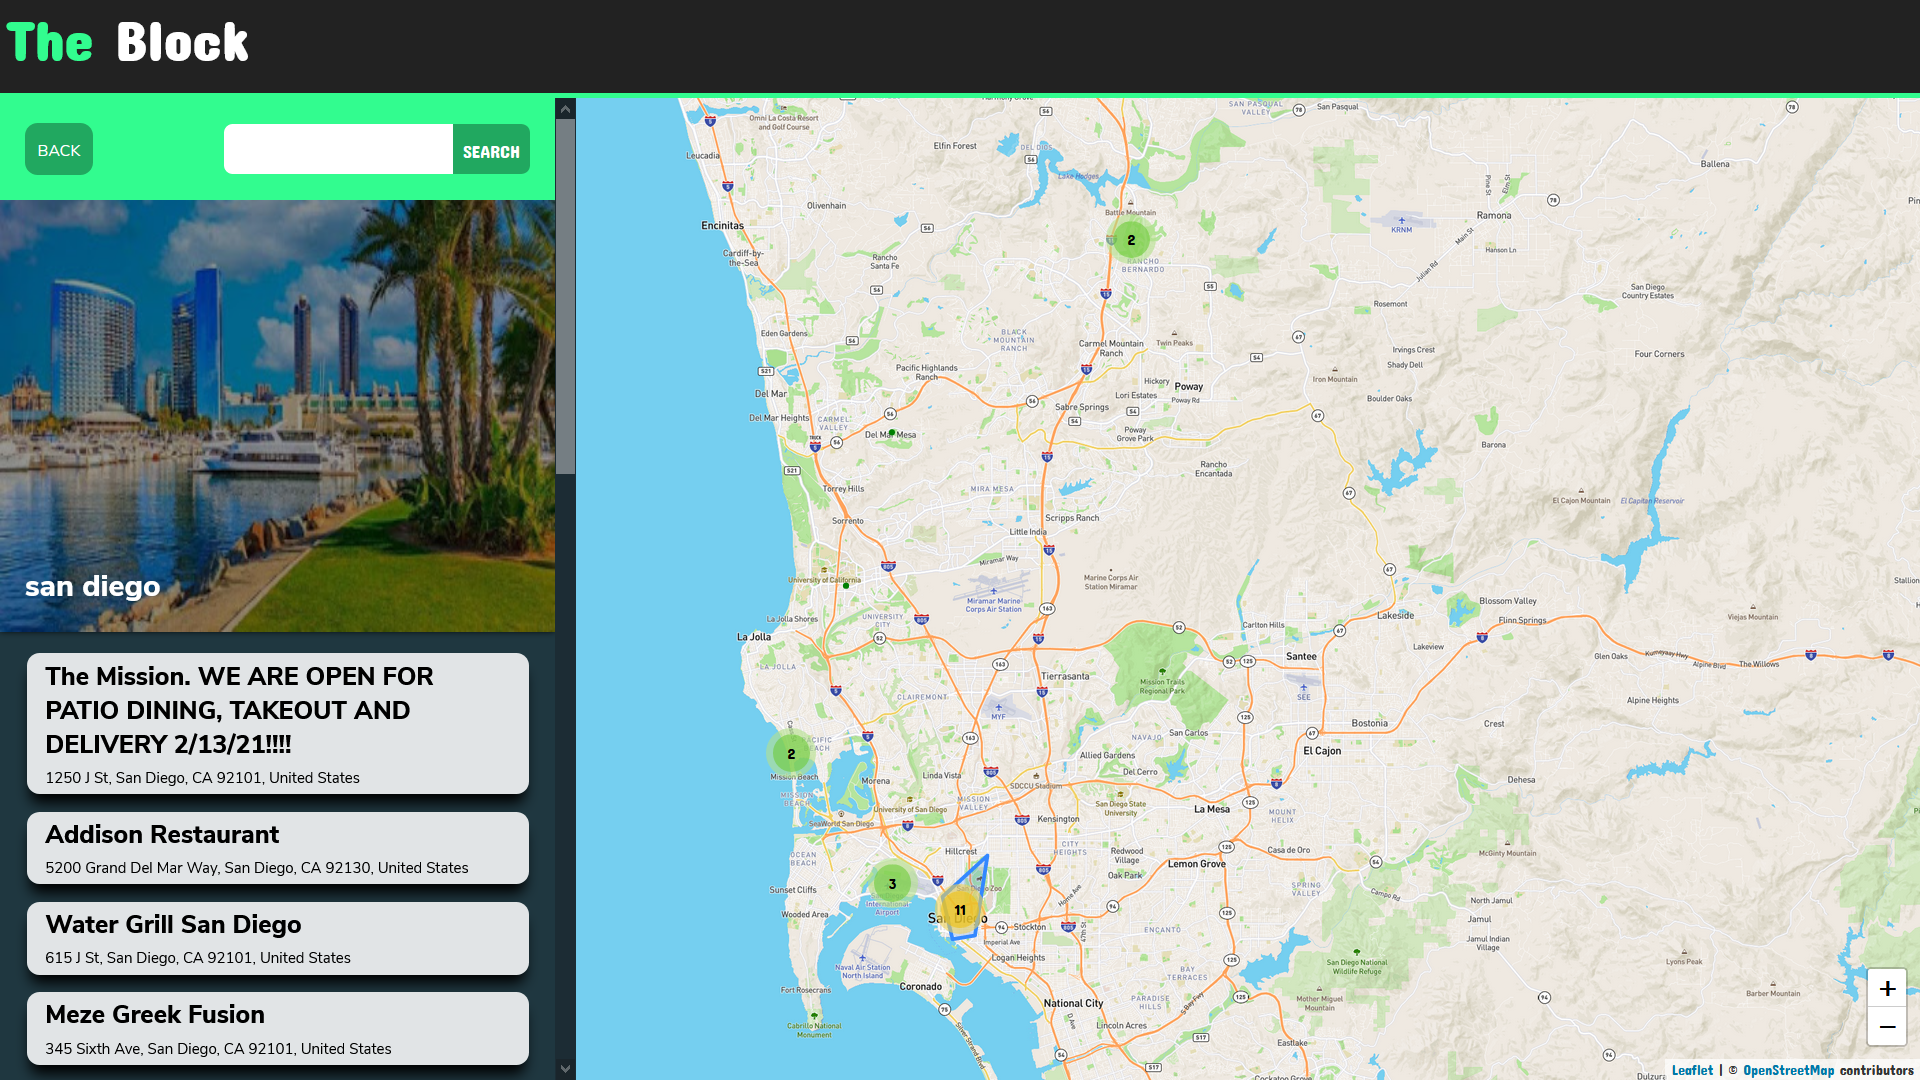Viewport: 1920px width, 1080px height.
Task: Open the Leaflet attribution link
Action: point(1692,1070)
